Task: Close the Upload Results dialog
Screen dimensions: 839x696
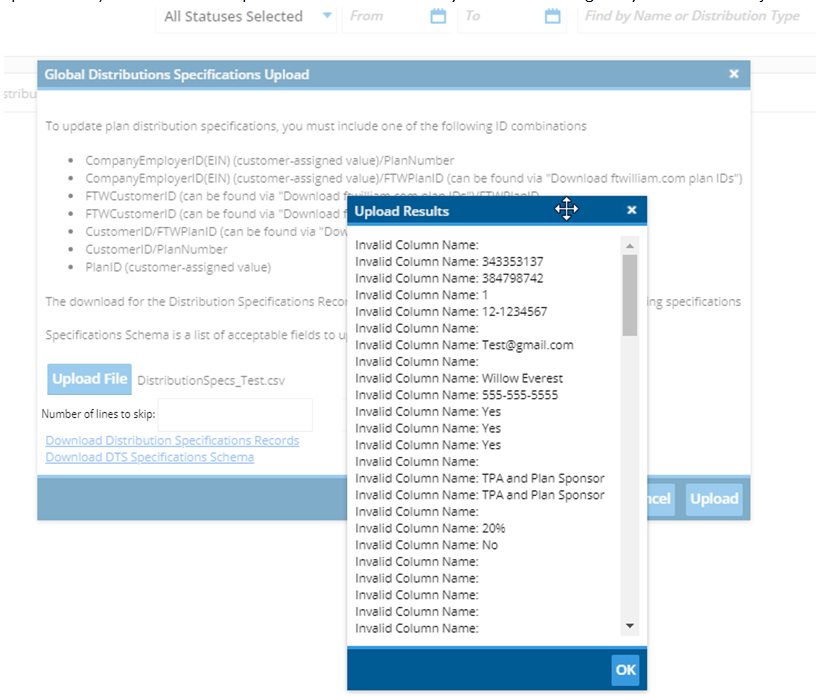Action: coord(631,210)
